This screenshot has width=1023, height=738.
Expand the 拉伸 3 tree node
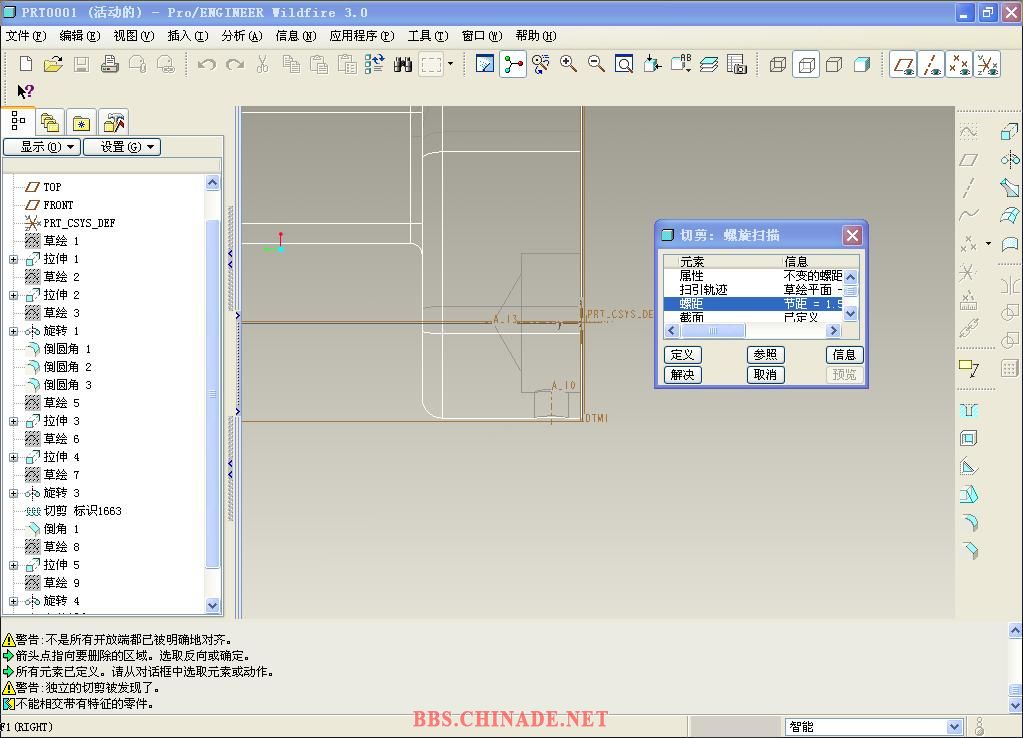[x=14, y=421]
